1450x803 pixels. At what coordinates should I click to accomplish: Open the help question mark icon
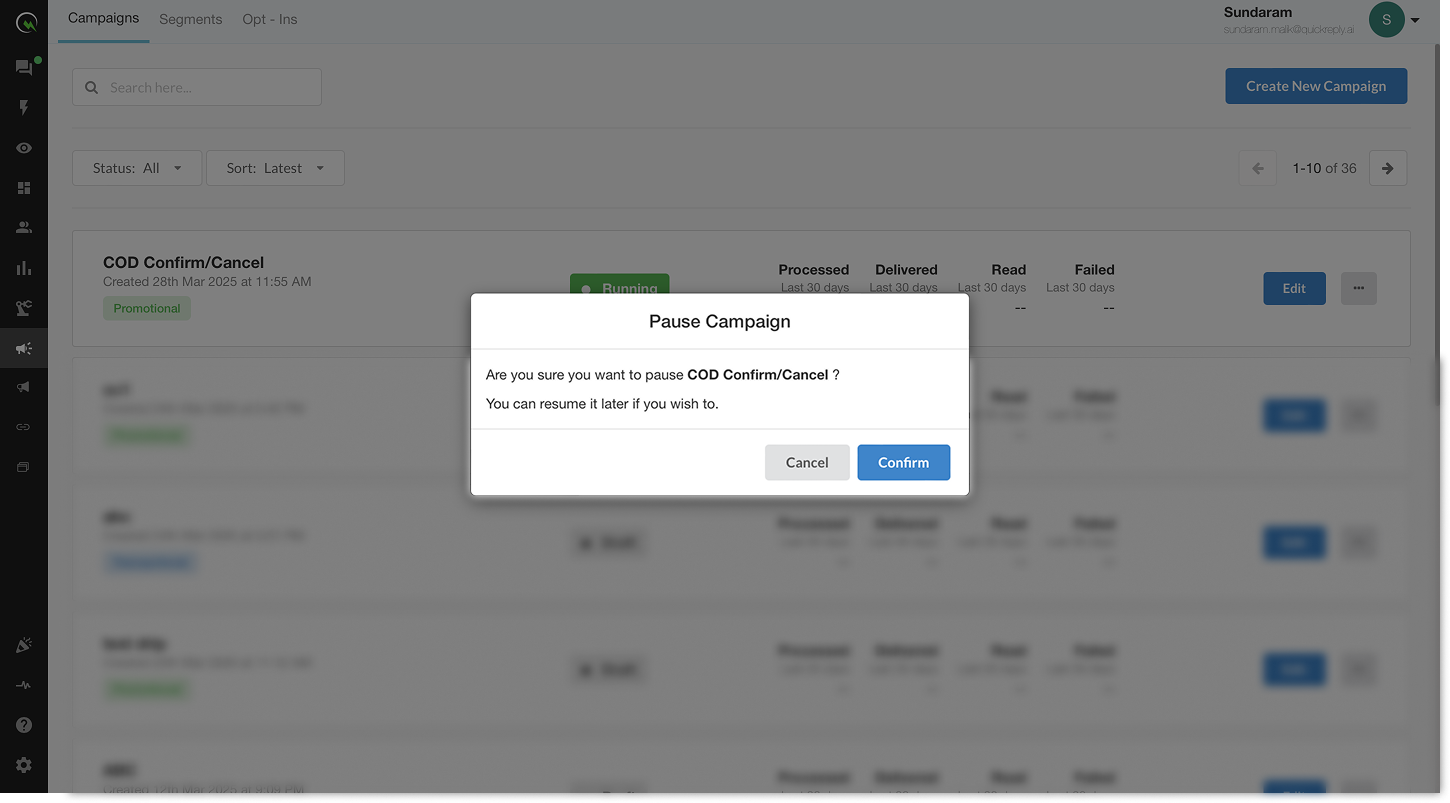tap(24, 725)
